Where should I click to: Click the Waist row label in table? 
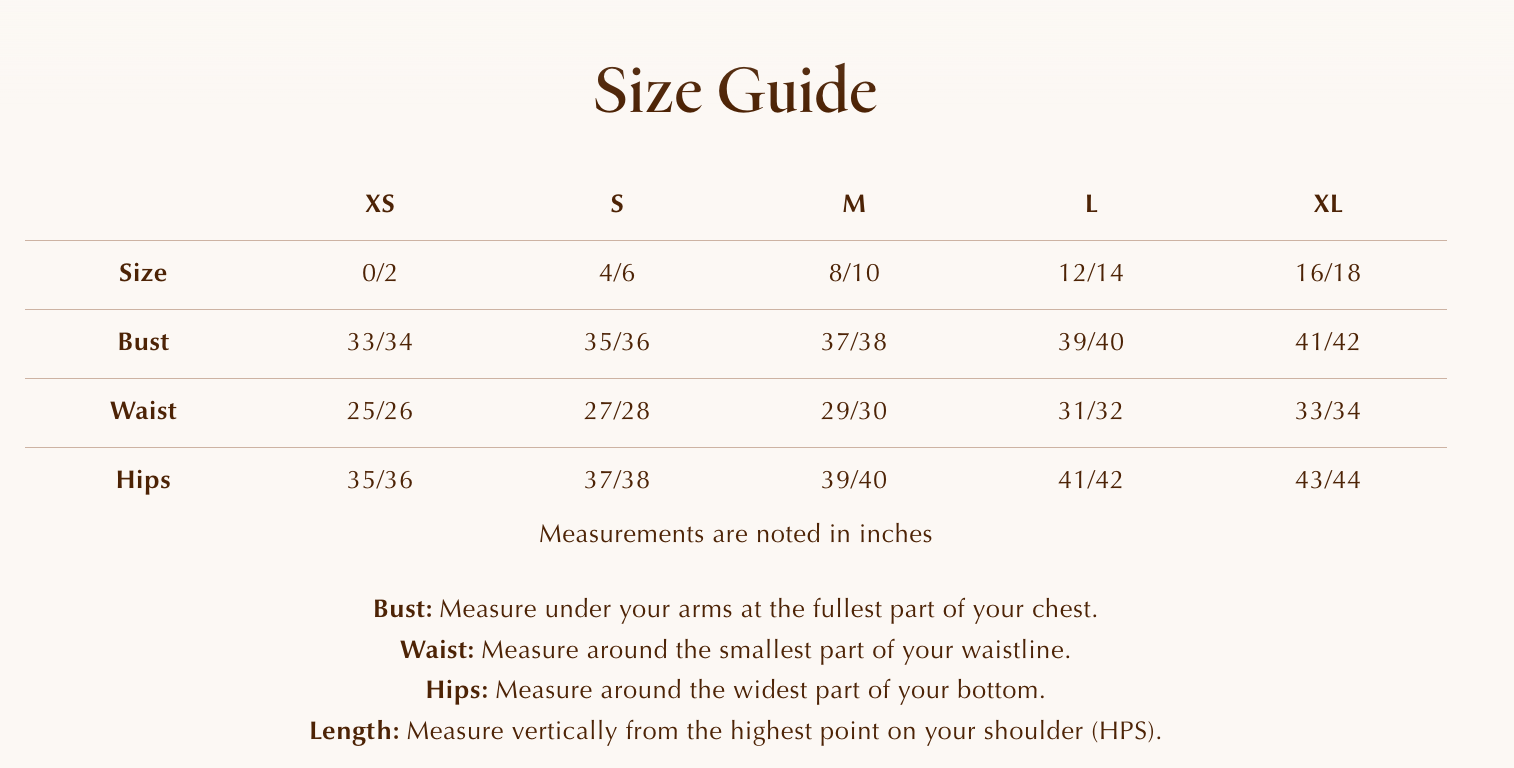(143, 411)
